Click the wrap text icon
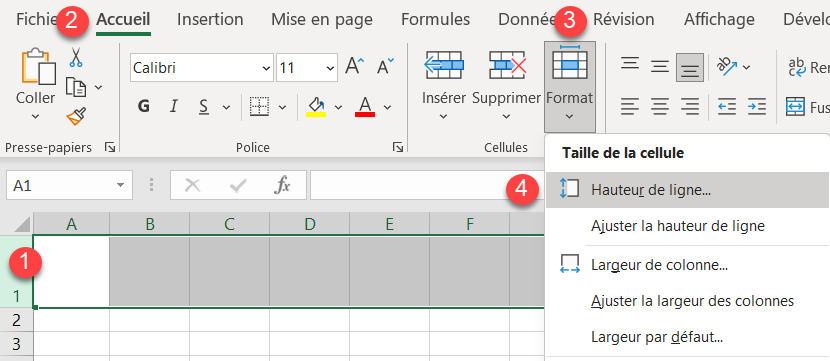 tap(796, 67)
